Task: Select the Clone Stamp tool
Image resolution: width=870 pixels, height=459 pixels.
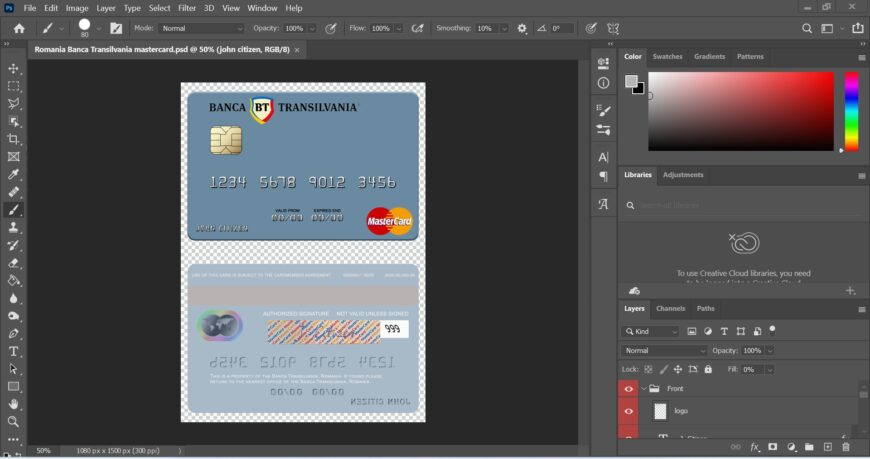Action: 13,228
